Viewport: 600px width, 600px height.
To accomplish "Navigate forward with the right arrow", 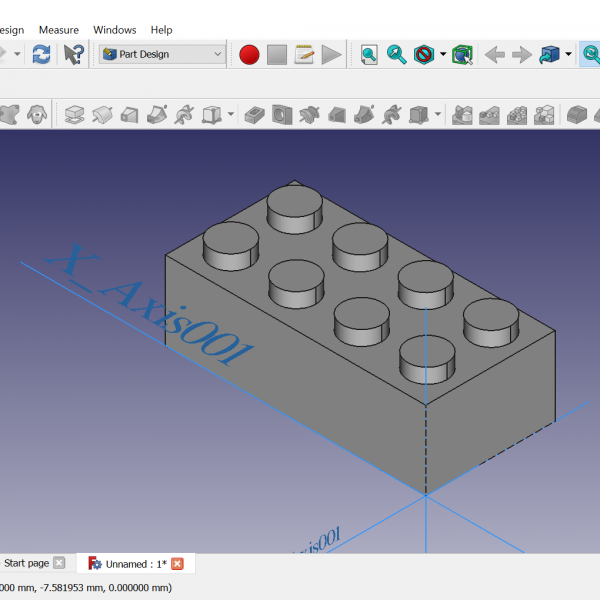I will pos(521,55).
